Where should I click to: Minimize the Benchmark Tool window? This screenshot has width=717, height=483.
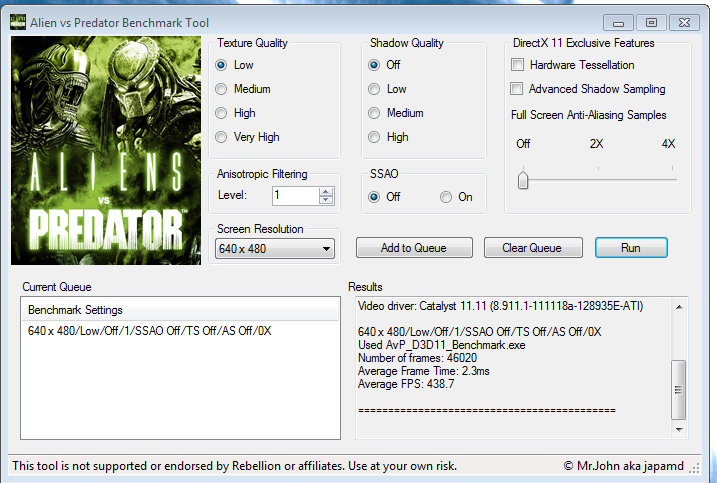coord(618,23)
